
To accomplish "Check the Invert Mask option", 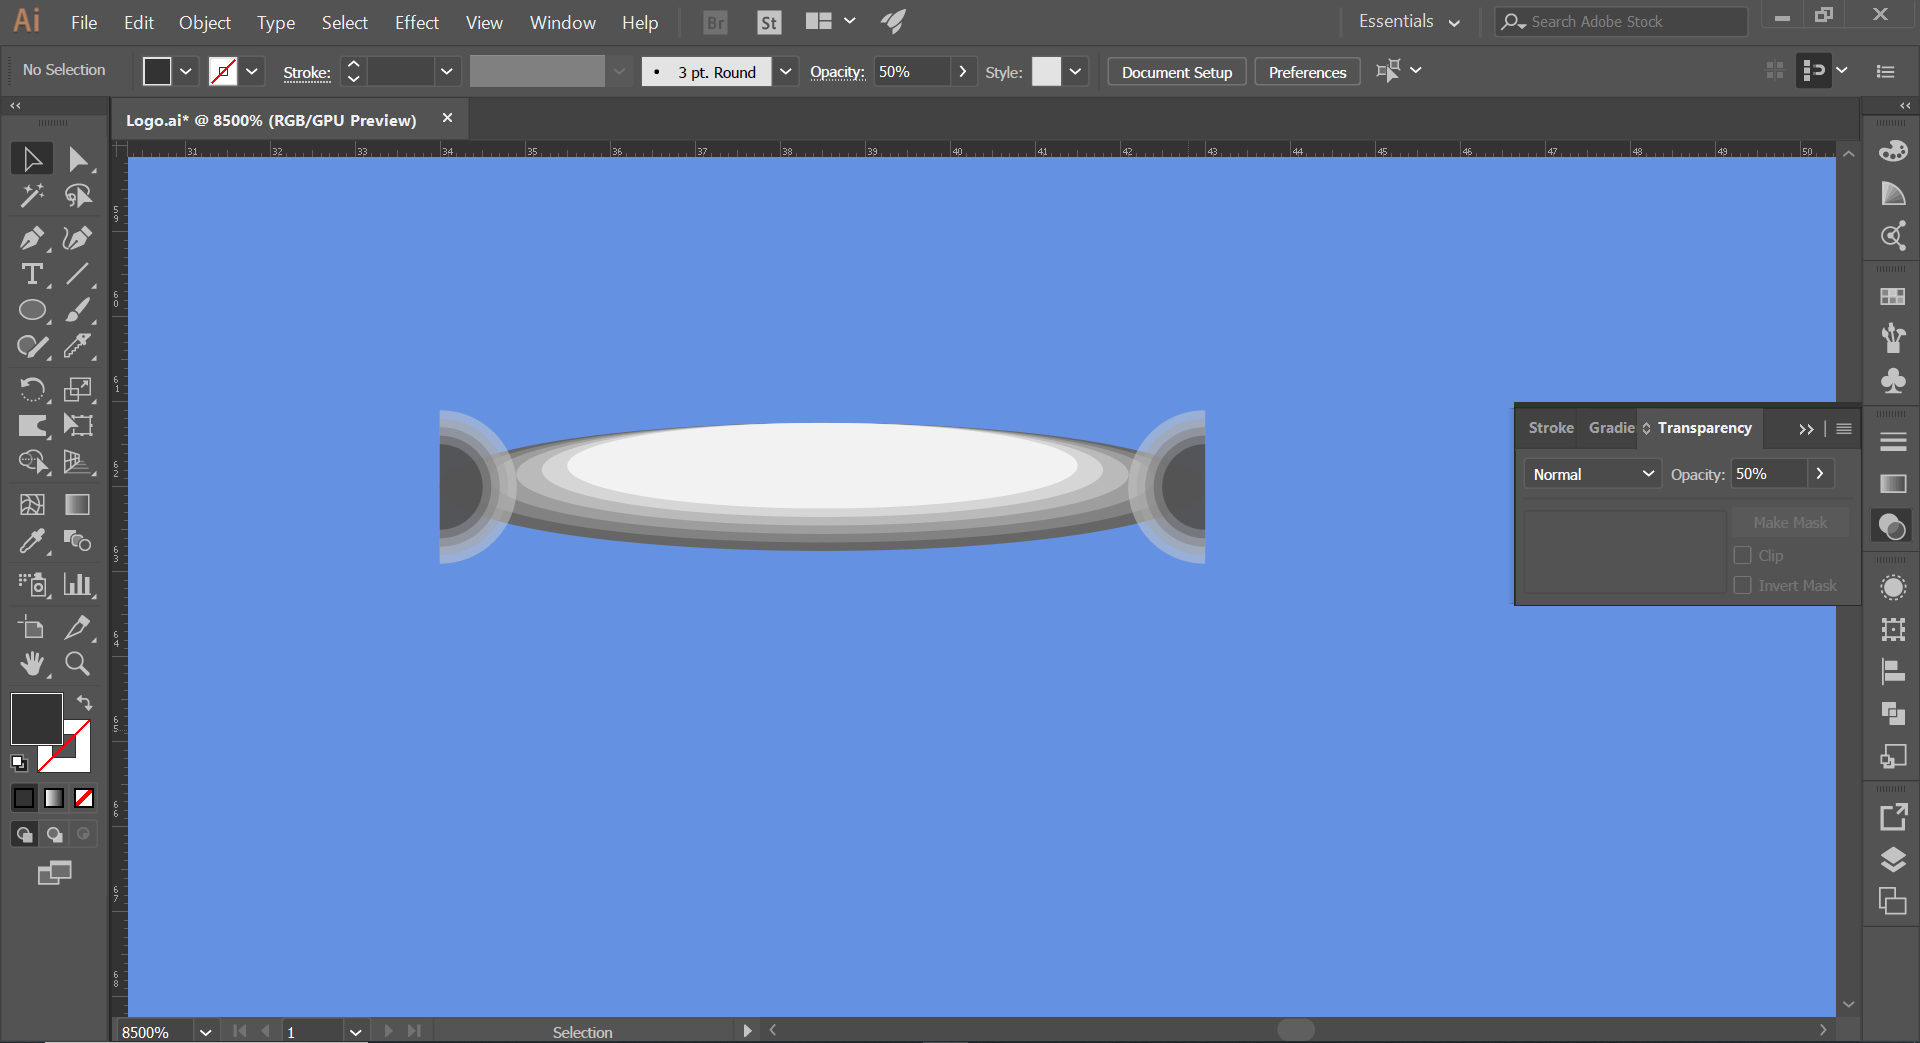I will pos(1743,585).
